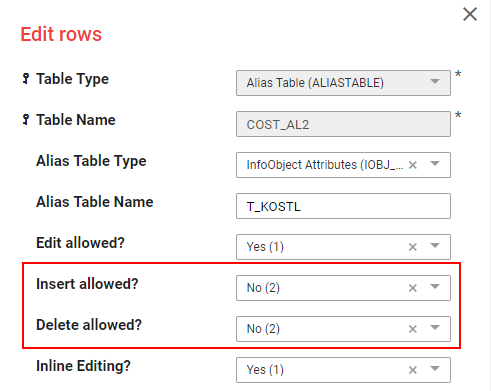Click the Edit rows heading
The image size is (491, 391).
point(61,34)
